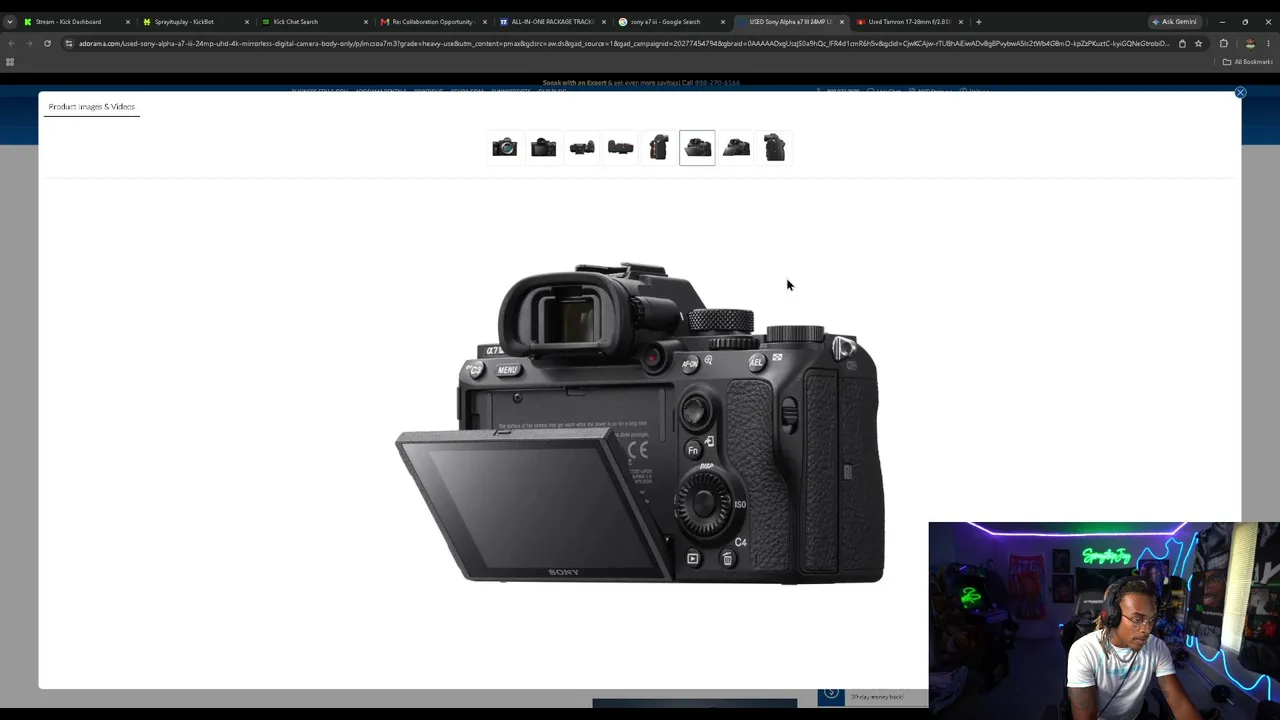This screenshot has width=1280, height=720.
Task: Open Ask Gemini
Action: coord(1175,22)
